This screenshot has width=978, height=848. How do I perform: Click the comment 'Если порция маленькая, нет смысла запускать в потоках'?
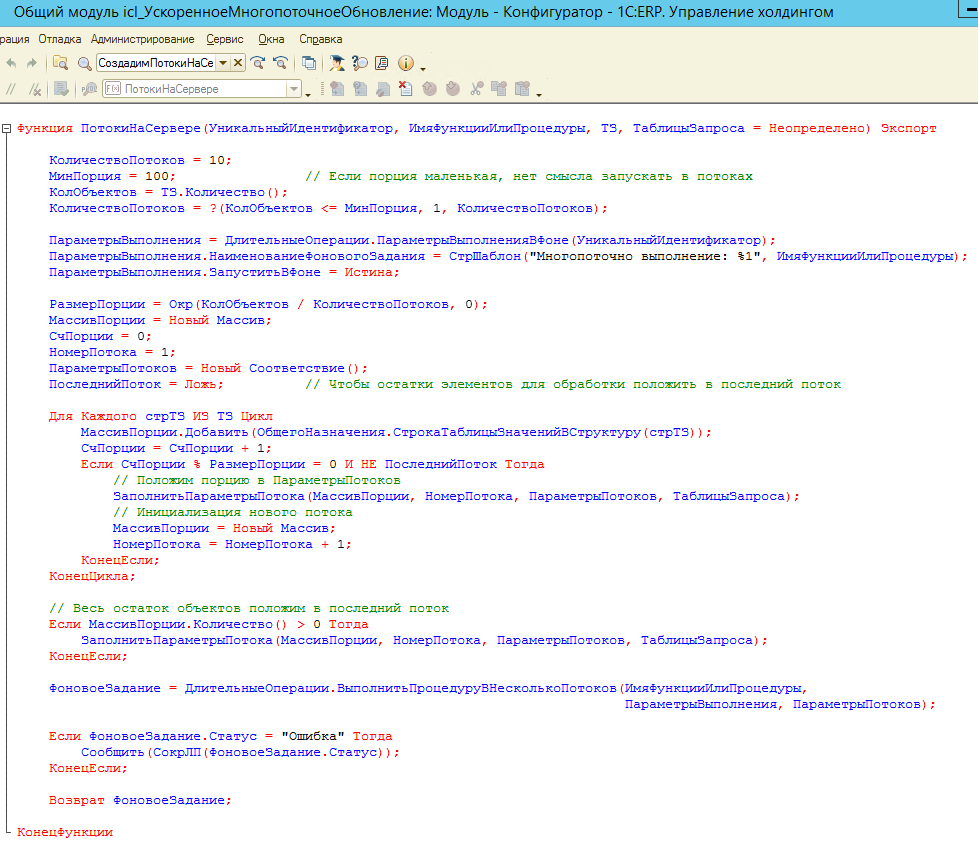pos(529,176)
